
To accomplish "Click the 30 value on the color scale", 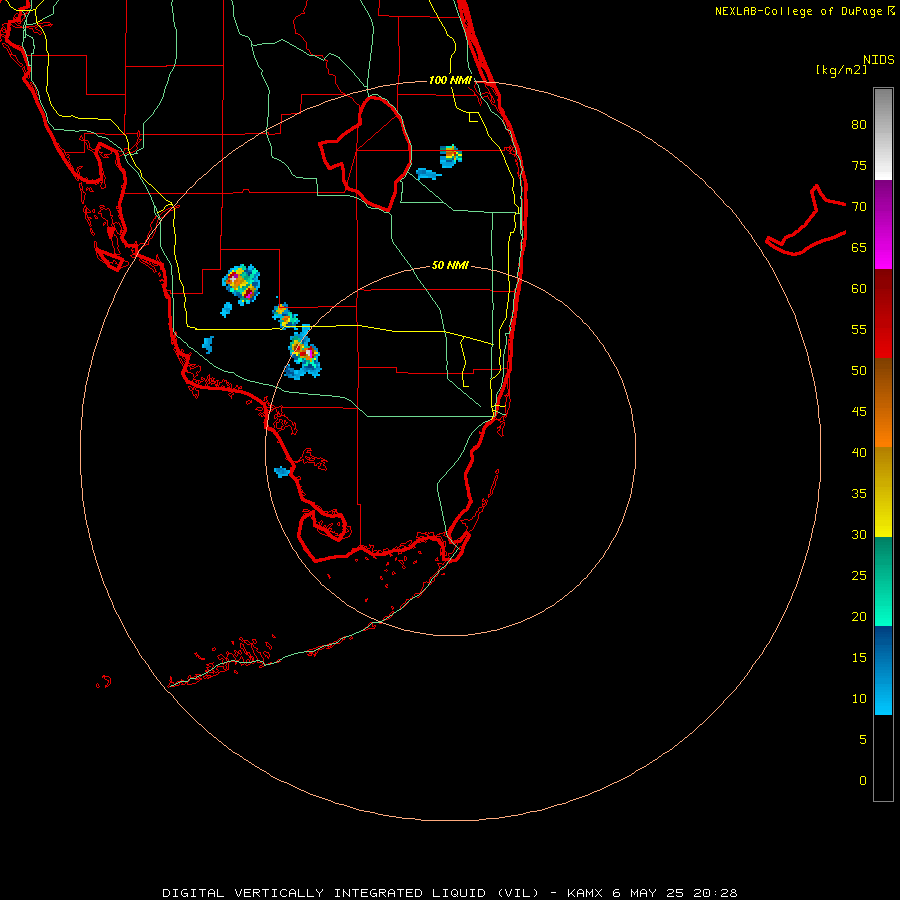I will (x=859, y=534).
